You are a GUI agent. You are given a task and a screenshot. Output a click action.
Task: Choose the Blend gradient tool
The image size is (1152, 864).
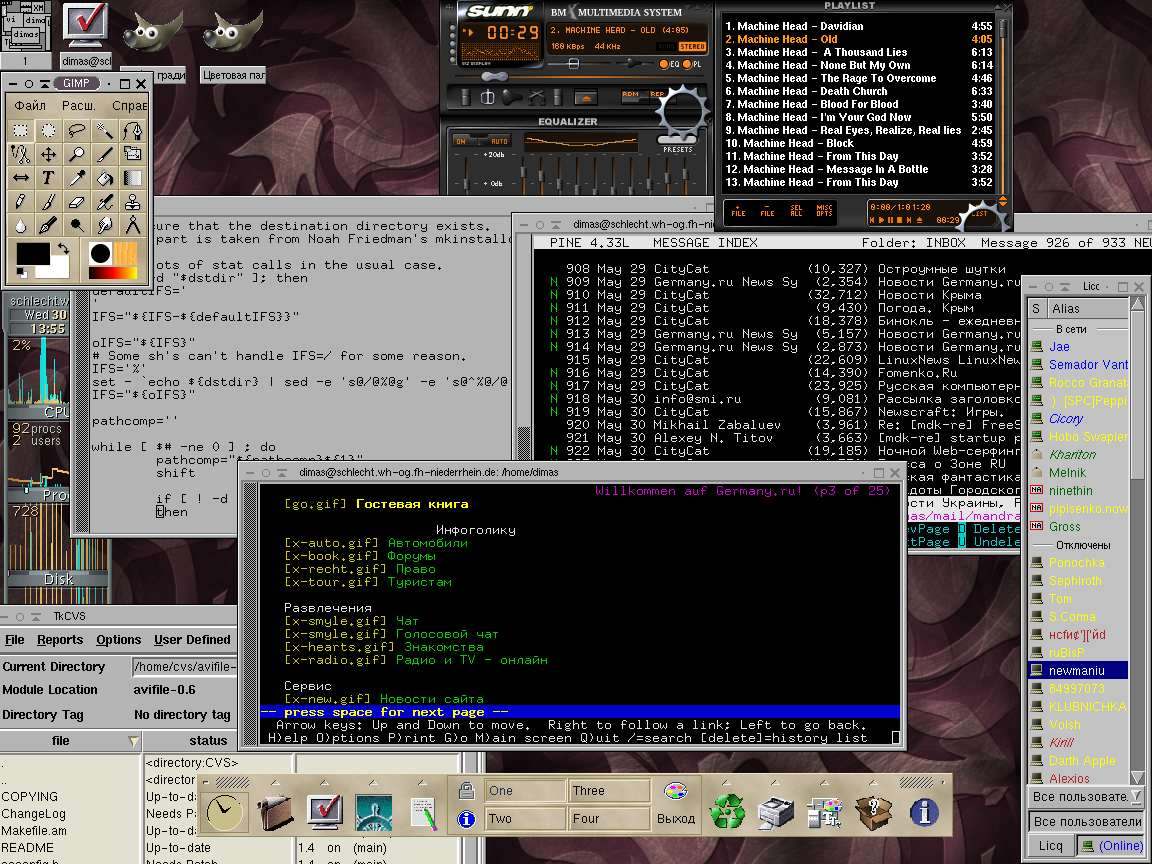tap(132, 178)
